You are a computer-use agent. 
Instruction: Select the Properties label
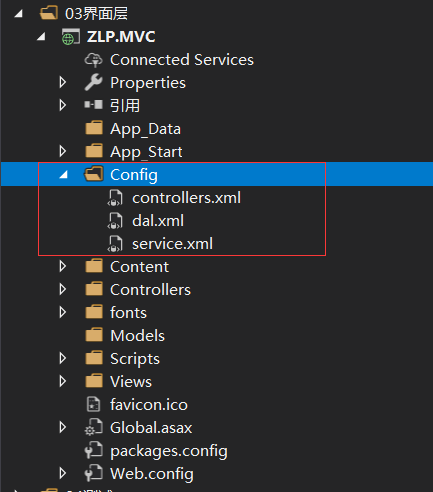point(148,83)
